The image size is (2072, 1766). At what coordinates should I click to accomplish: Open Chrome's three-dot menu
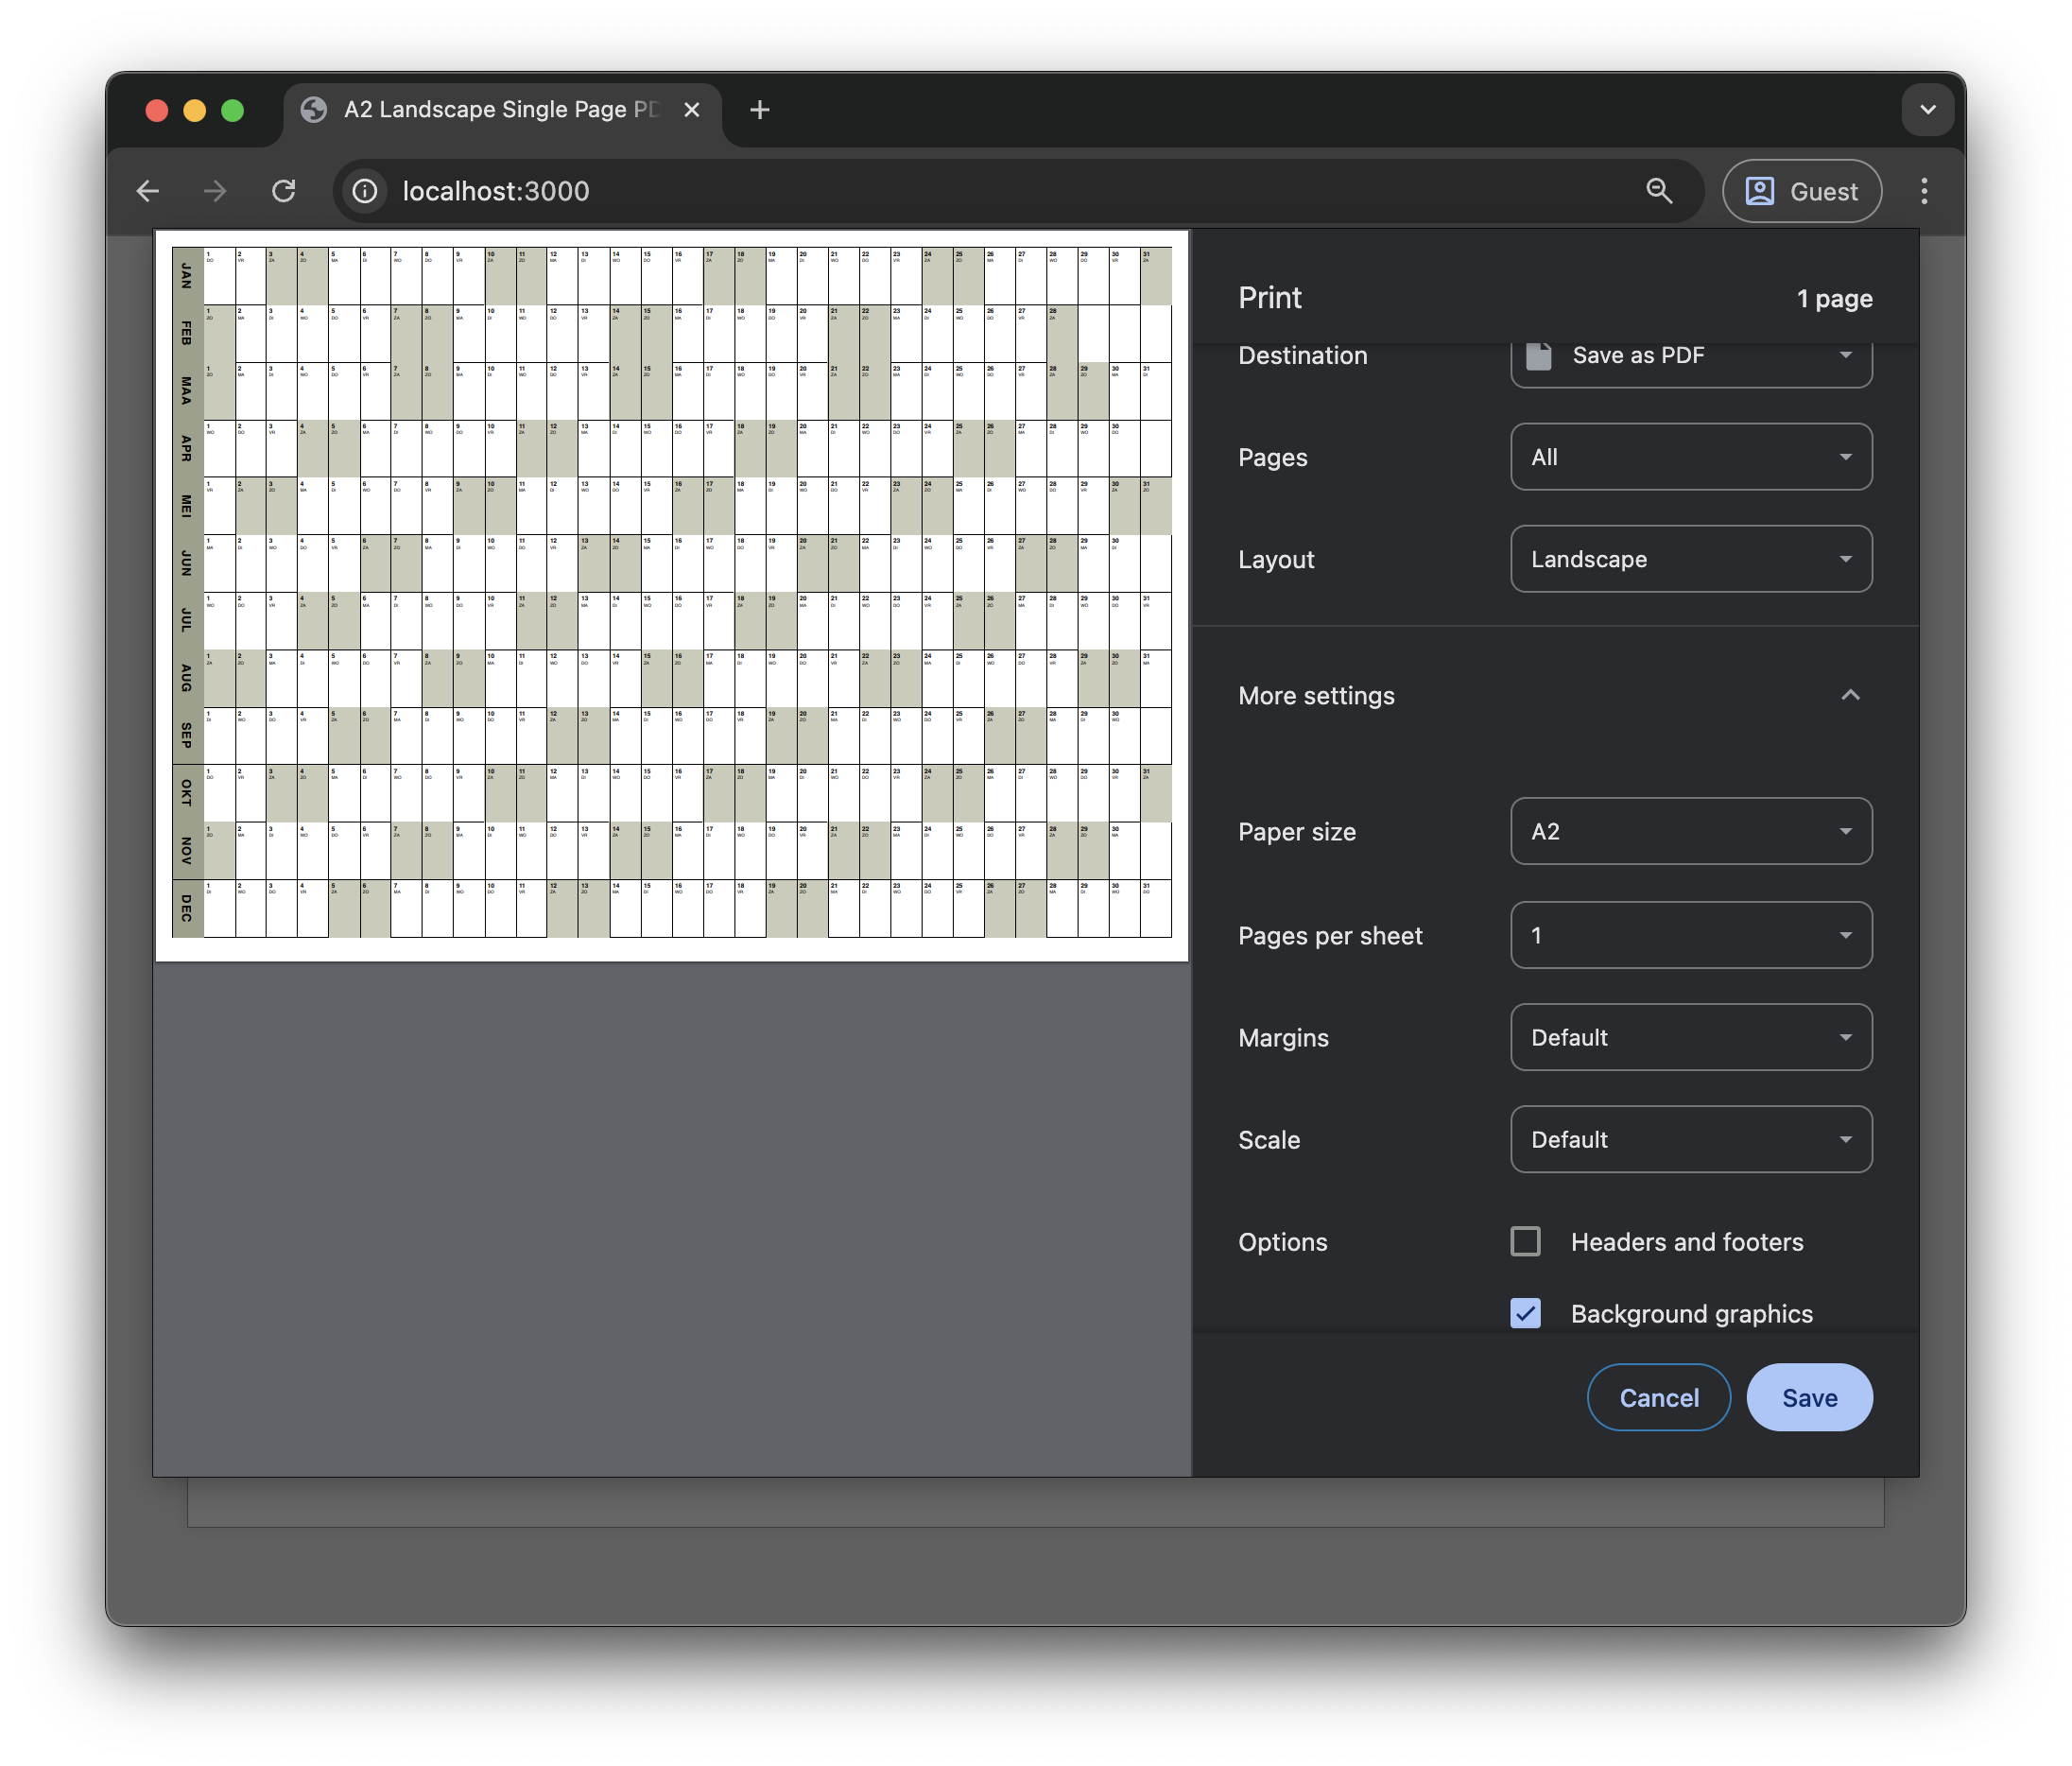point(1924,191)
